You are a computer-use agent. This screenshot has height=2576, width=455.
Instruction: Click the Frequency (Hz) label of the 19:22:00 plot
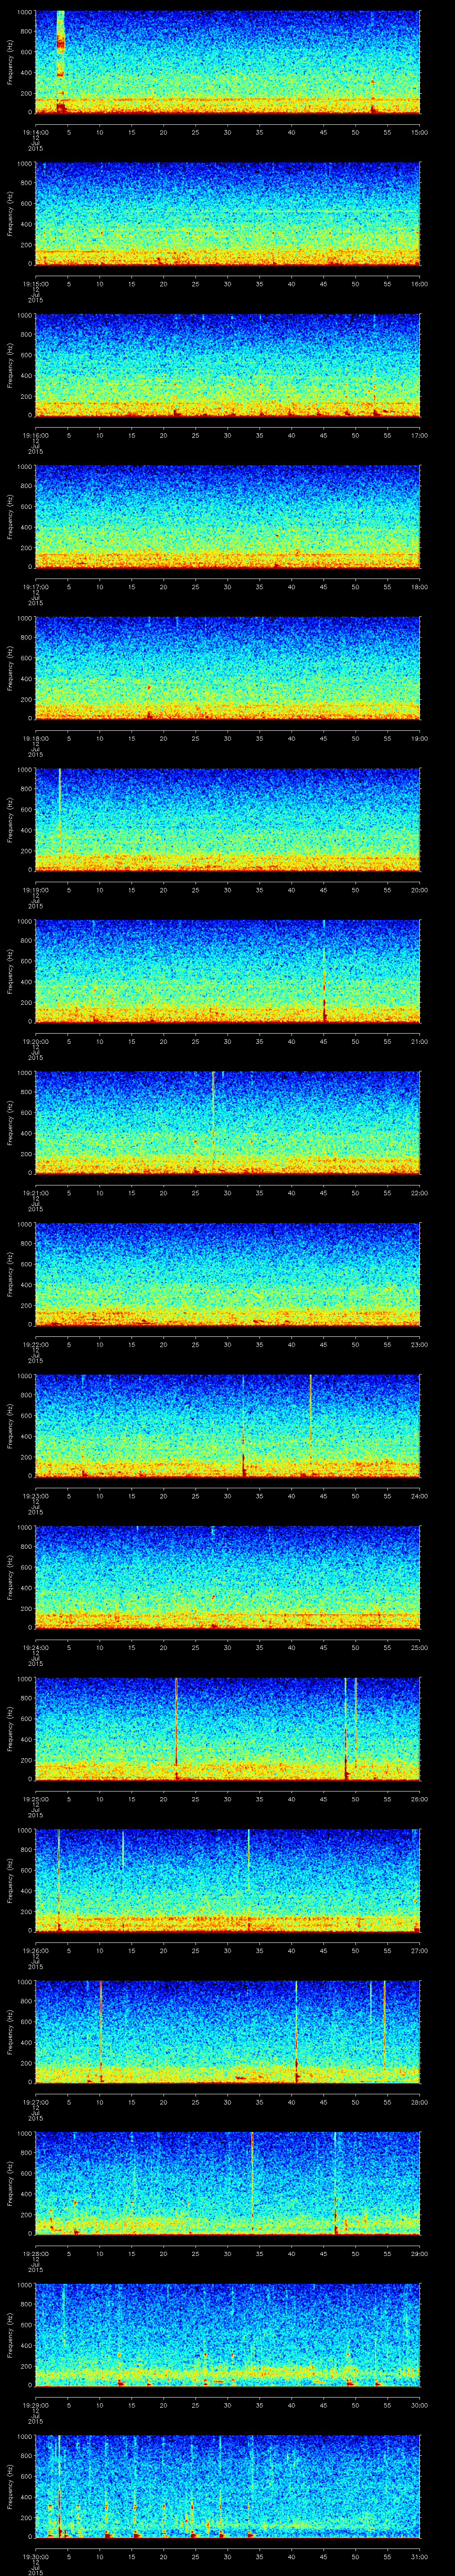[10, 1274]
